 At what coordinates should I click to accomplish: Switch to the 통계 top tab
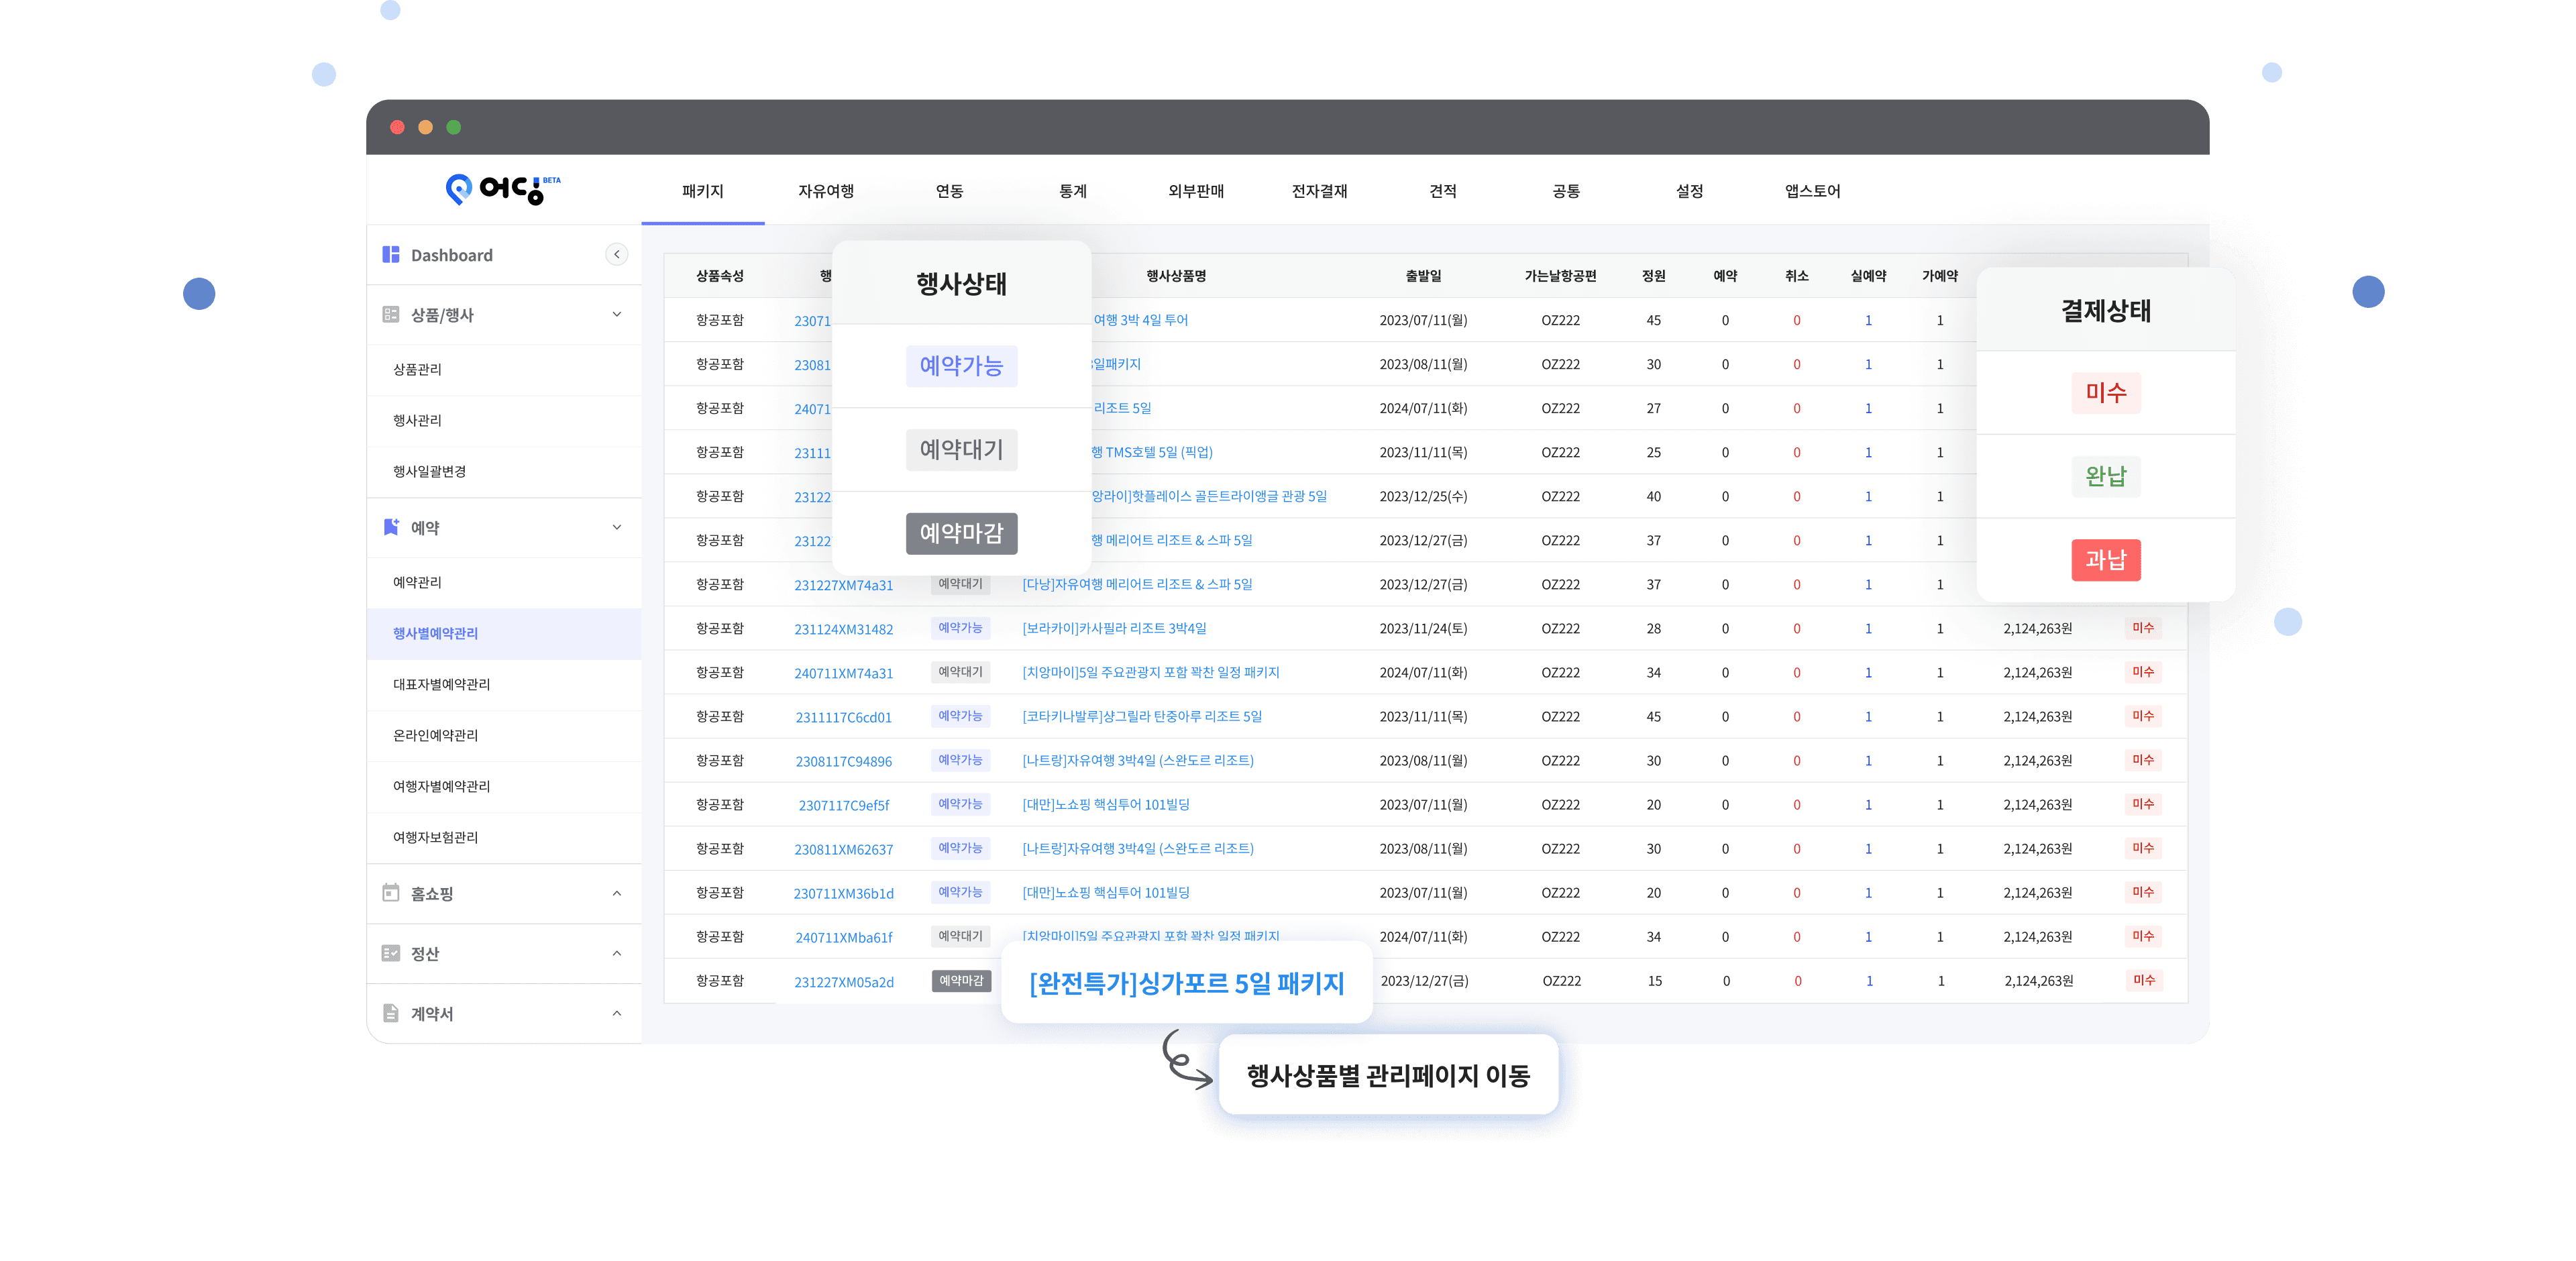pyautogui.click(x=1073, y=191)
